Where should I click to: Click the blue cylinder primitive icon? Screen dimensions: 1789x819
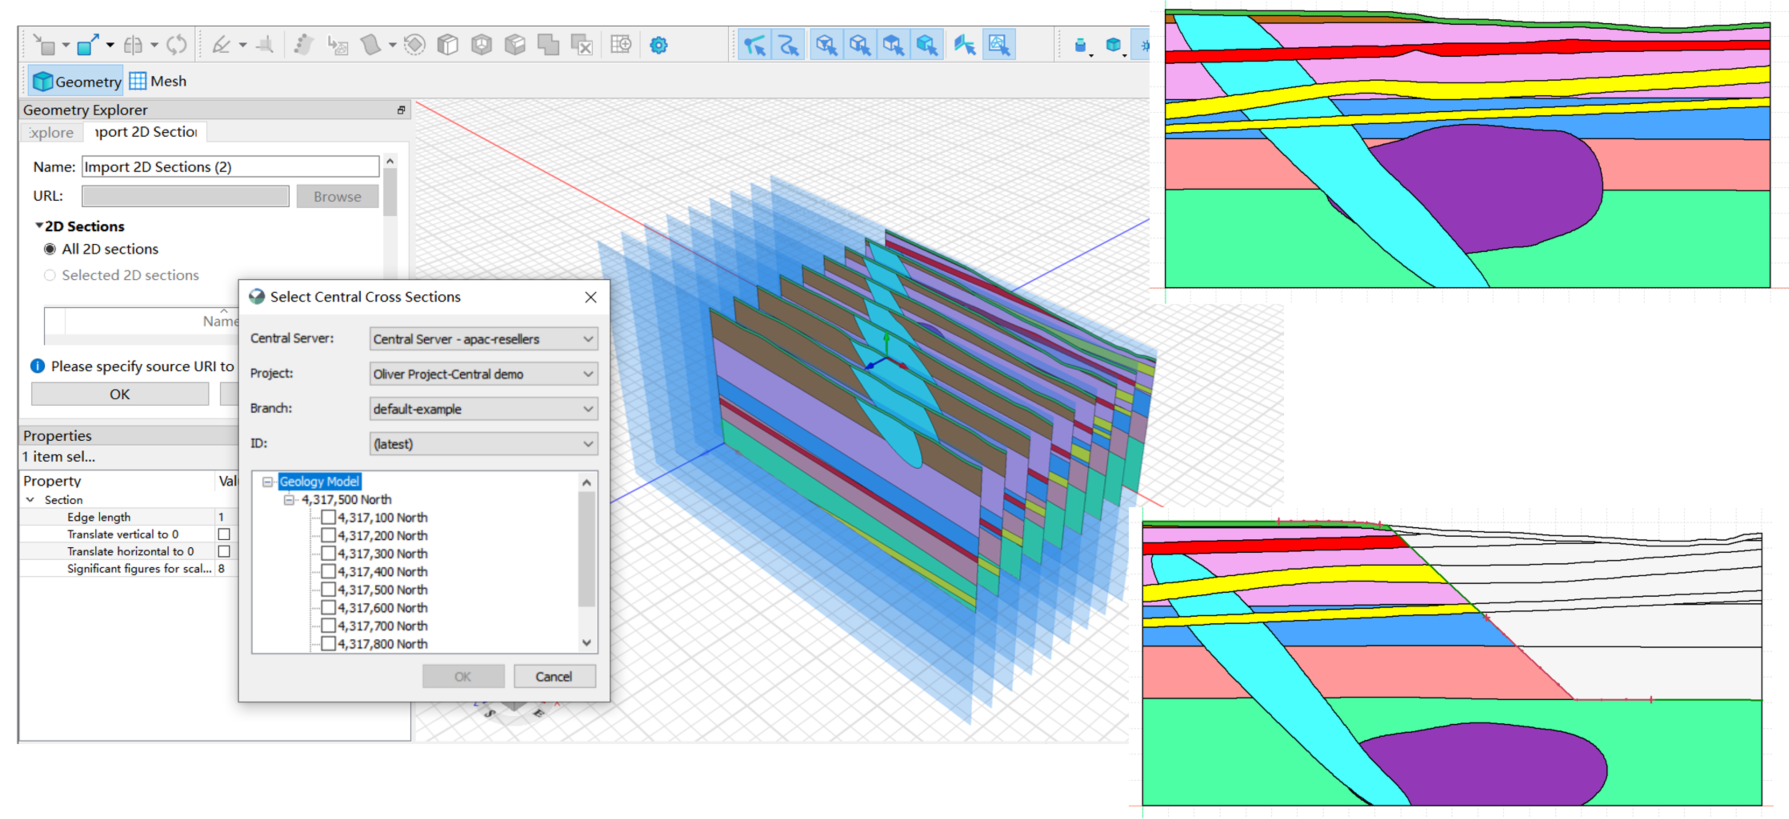pos(1080,45)
